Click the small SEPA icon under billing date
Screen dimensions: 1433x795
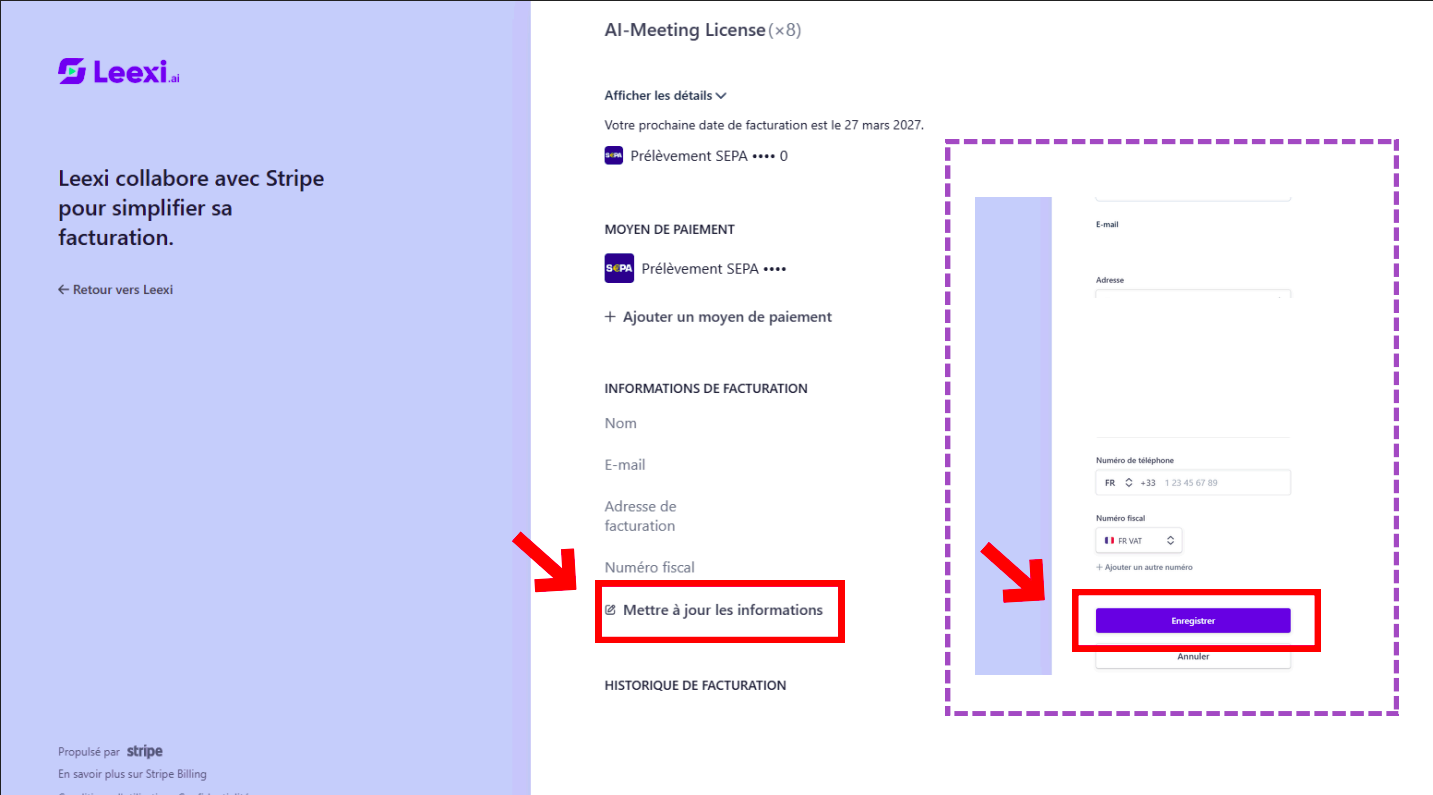point(614,156)
